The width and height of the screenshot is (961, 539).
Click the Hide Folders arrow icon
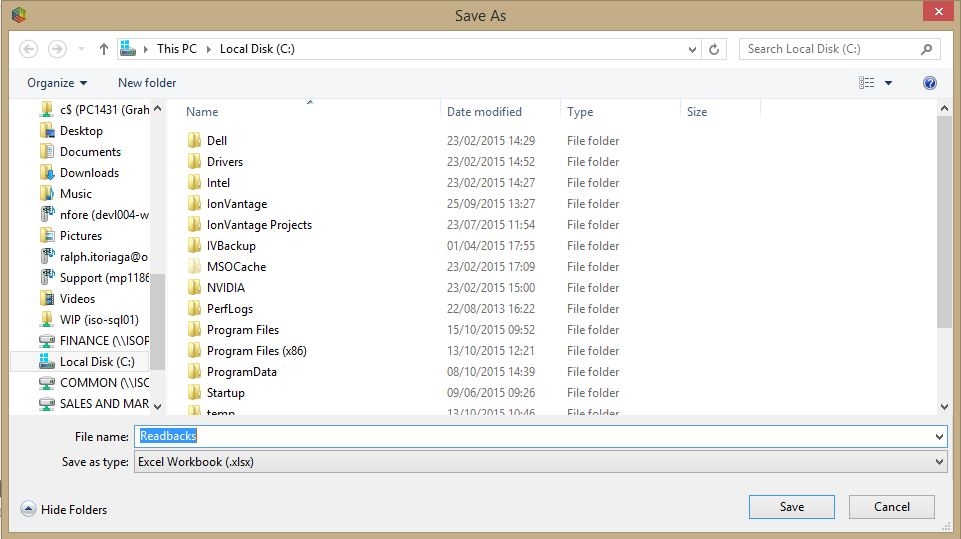[x=28, y=509]
